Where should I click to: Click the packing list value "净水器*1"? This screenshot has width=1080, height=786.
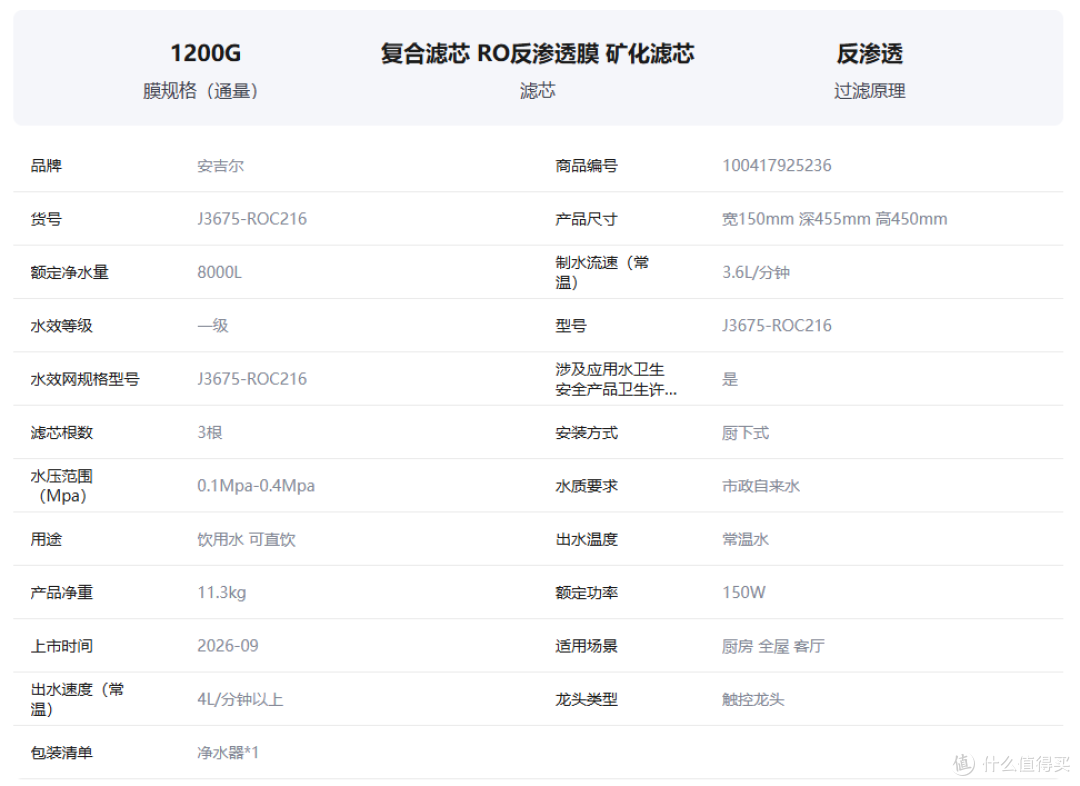coord(227,753)
